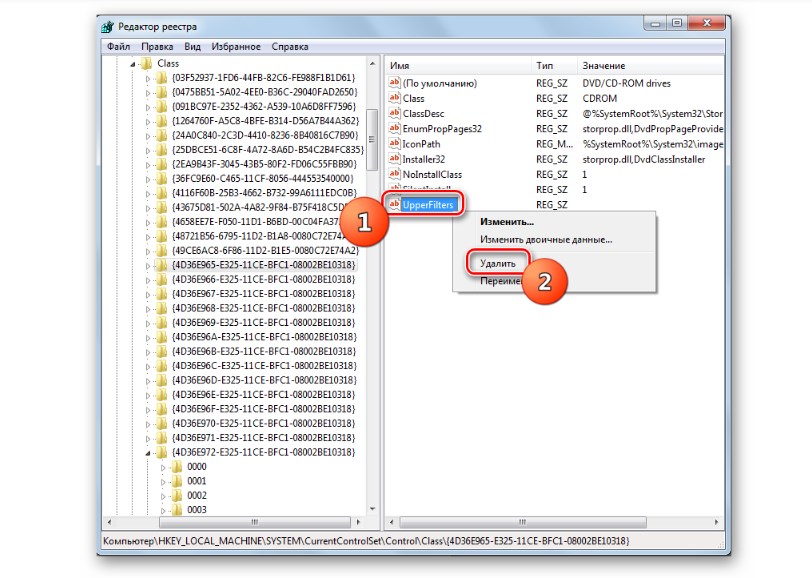Click the values pane scroll-right arrow
Image resolution: width=812 pixels, height=578 pixels.
pyautogui.click(x=717, y=522)
